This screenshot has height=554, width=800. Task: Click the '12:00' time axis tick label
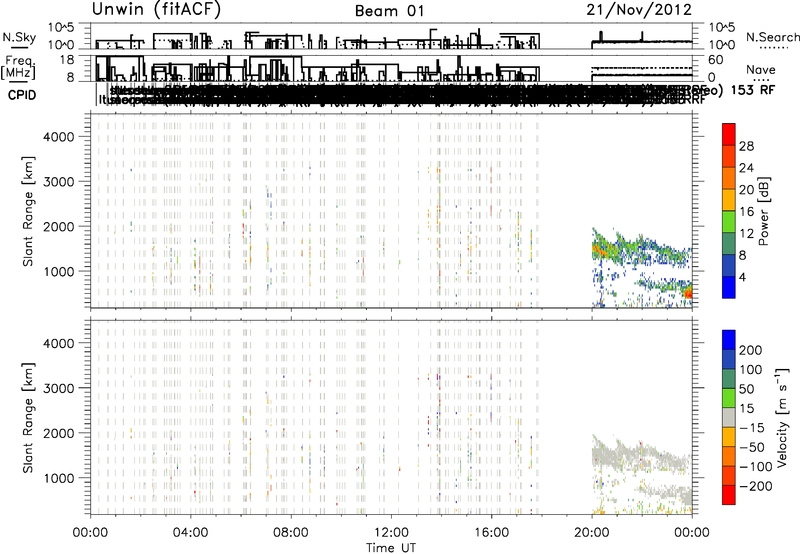(x=391, y=533)
